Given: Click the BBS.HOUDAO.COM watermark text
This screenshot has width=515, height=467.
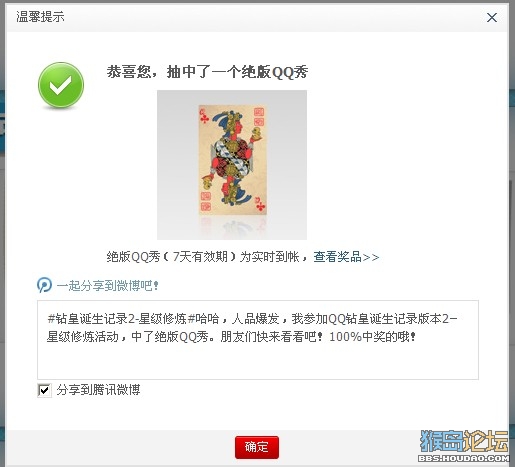Looking at the screenshot, I should coord(464,458).
